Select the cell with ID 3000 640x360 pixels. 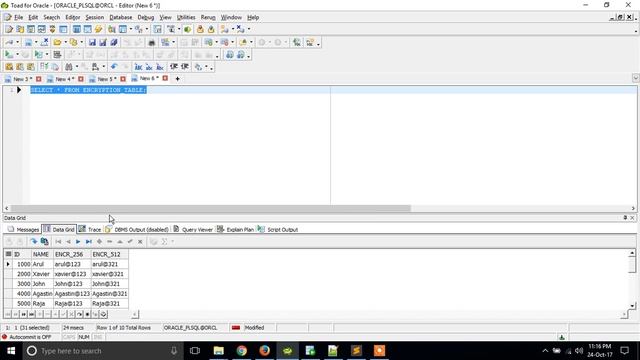(x=22, y=284)
